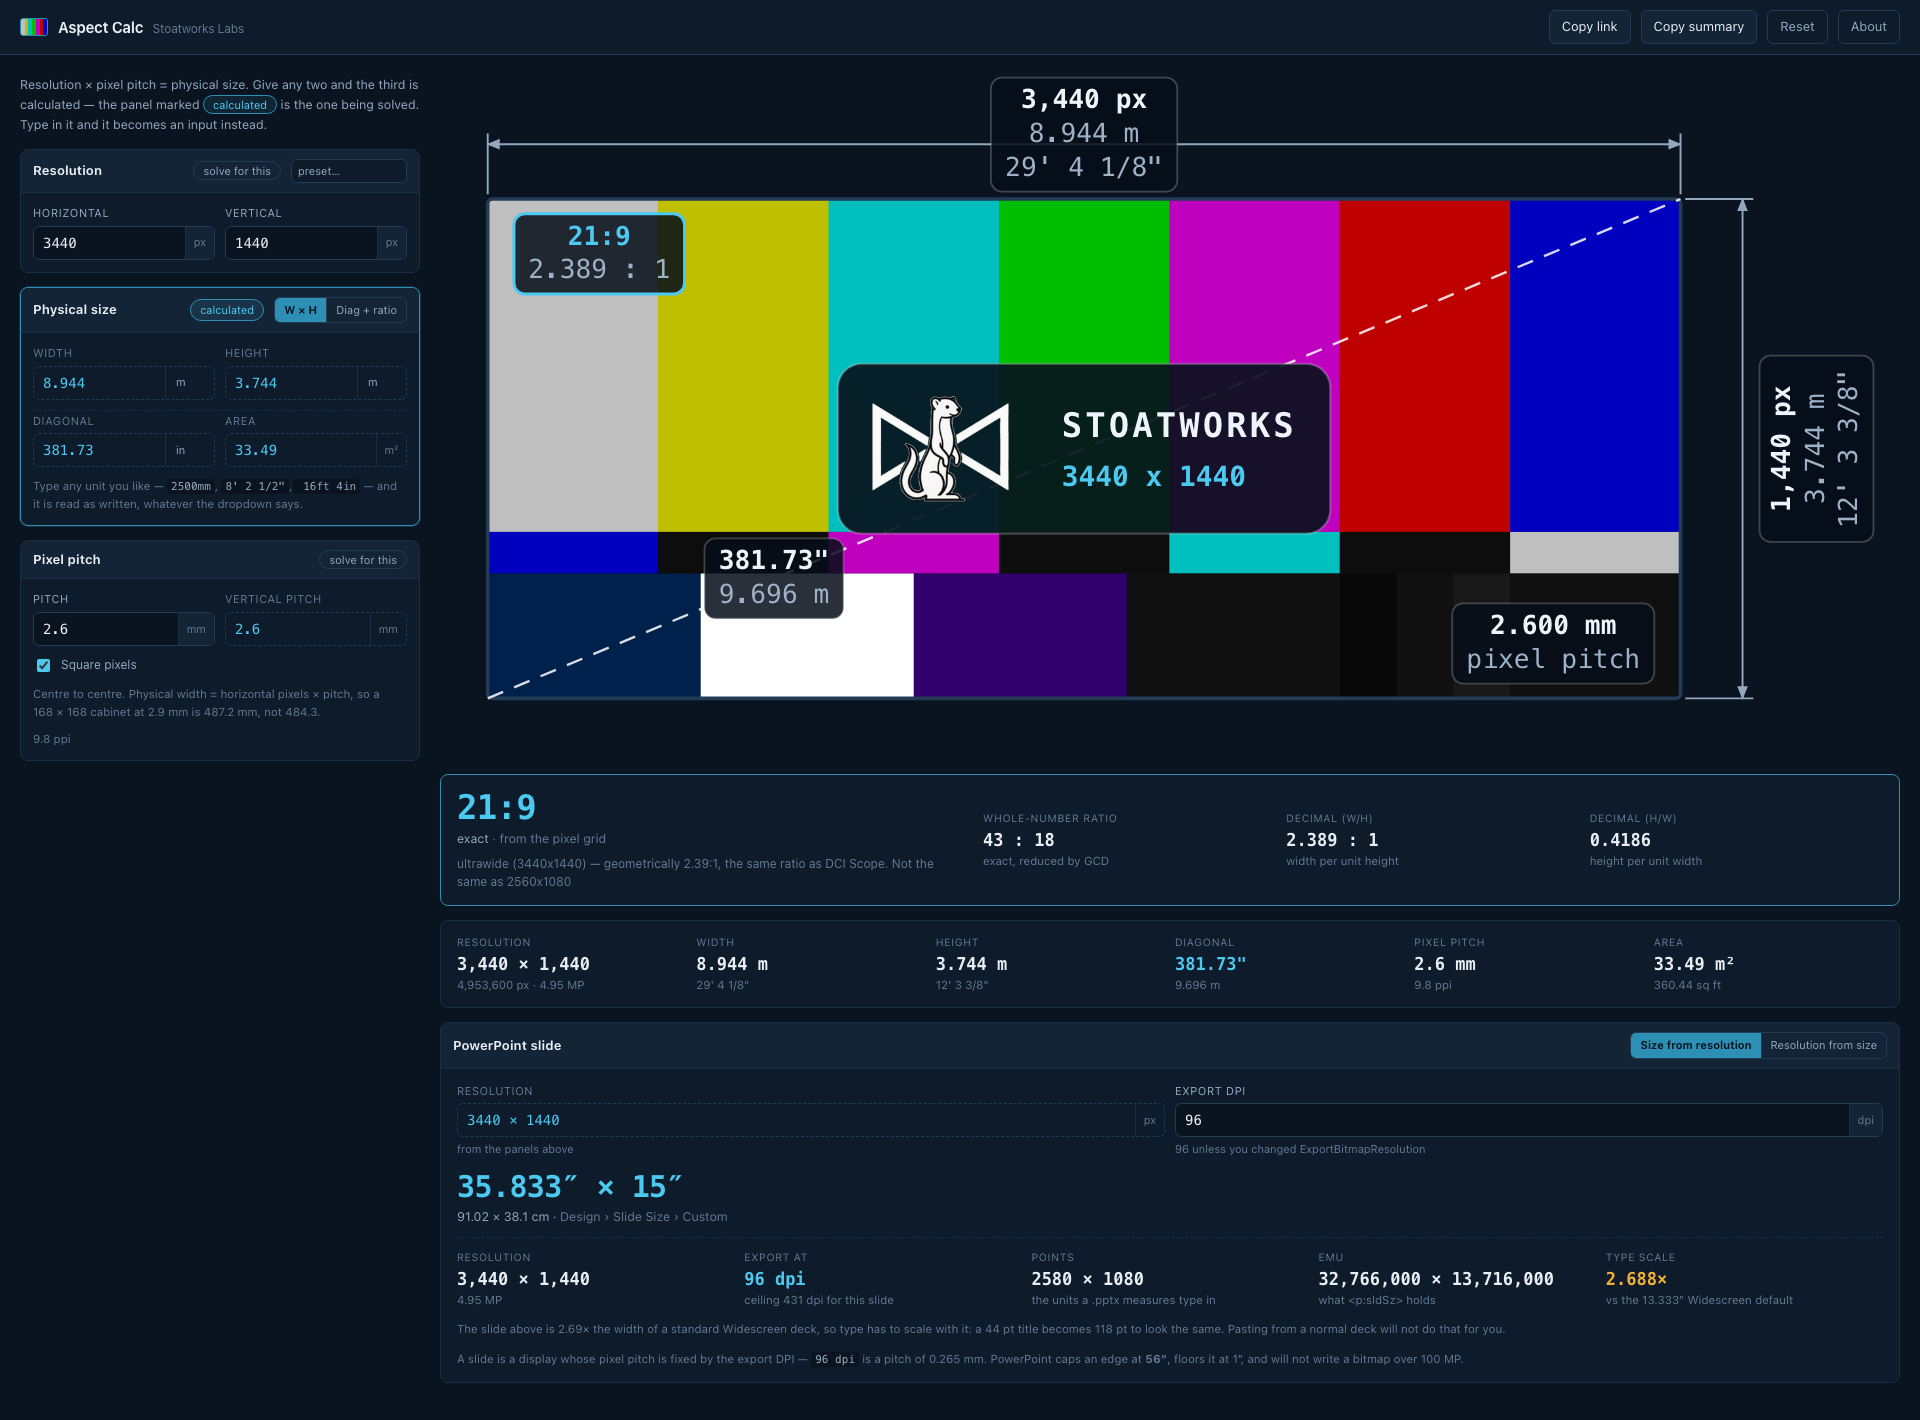Viewport: 1920px width, 1420px height.
Task: Click the '360.44 sq ft' area text
Action: tap(1687, 985)
